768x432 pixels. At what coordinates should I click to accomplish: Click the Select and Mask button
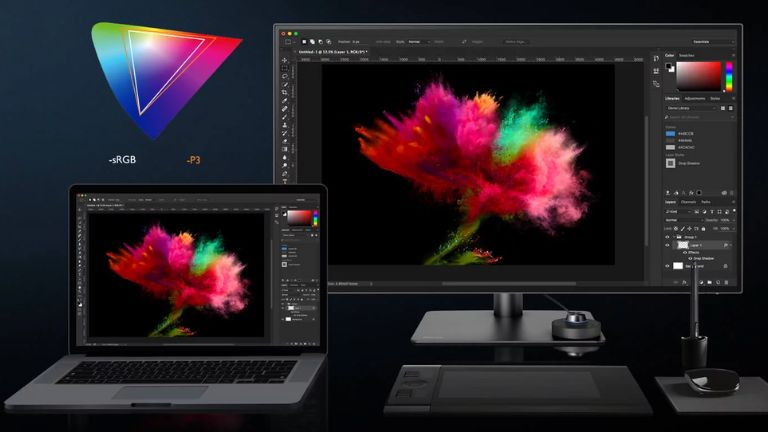515,42
